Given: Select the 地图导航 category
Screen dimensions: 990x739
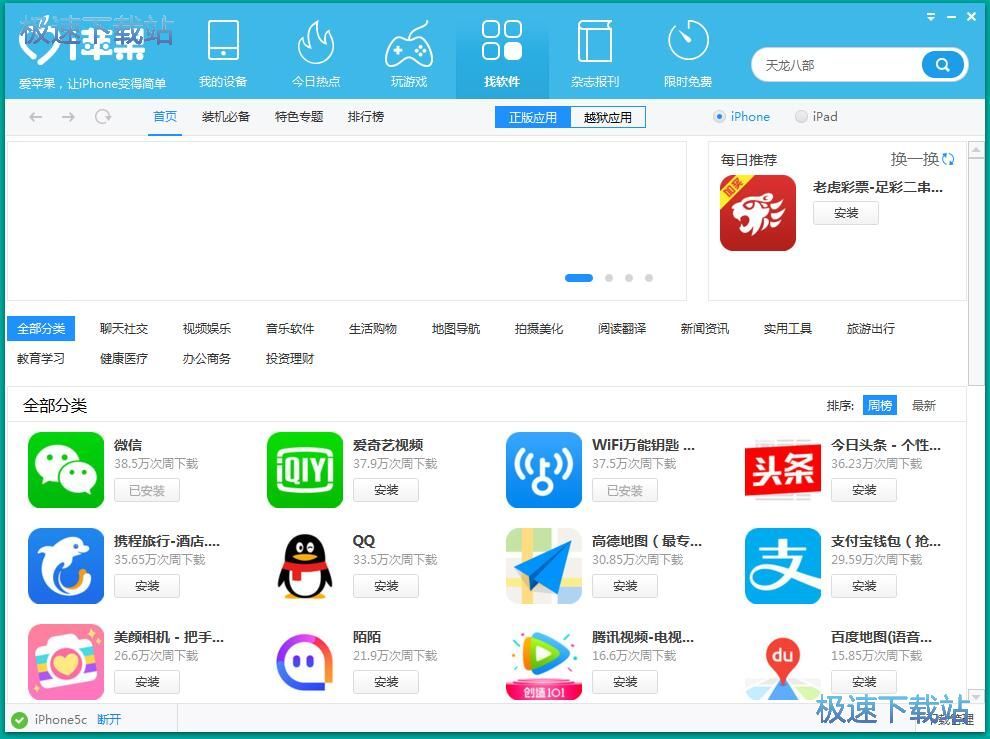Looking at the screenshot, I should [456, 328].
